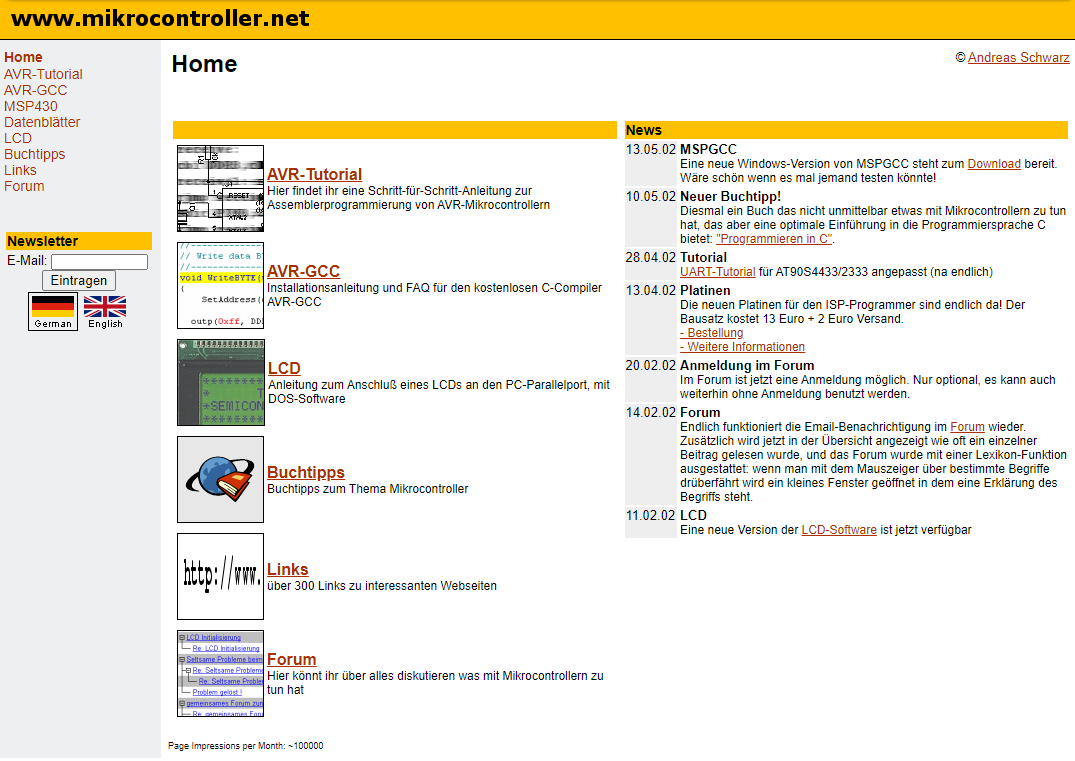Open AVR-GCC in the sidebar menu
The width and height of the screenshot is (1075, 761).
point(36,90)
